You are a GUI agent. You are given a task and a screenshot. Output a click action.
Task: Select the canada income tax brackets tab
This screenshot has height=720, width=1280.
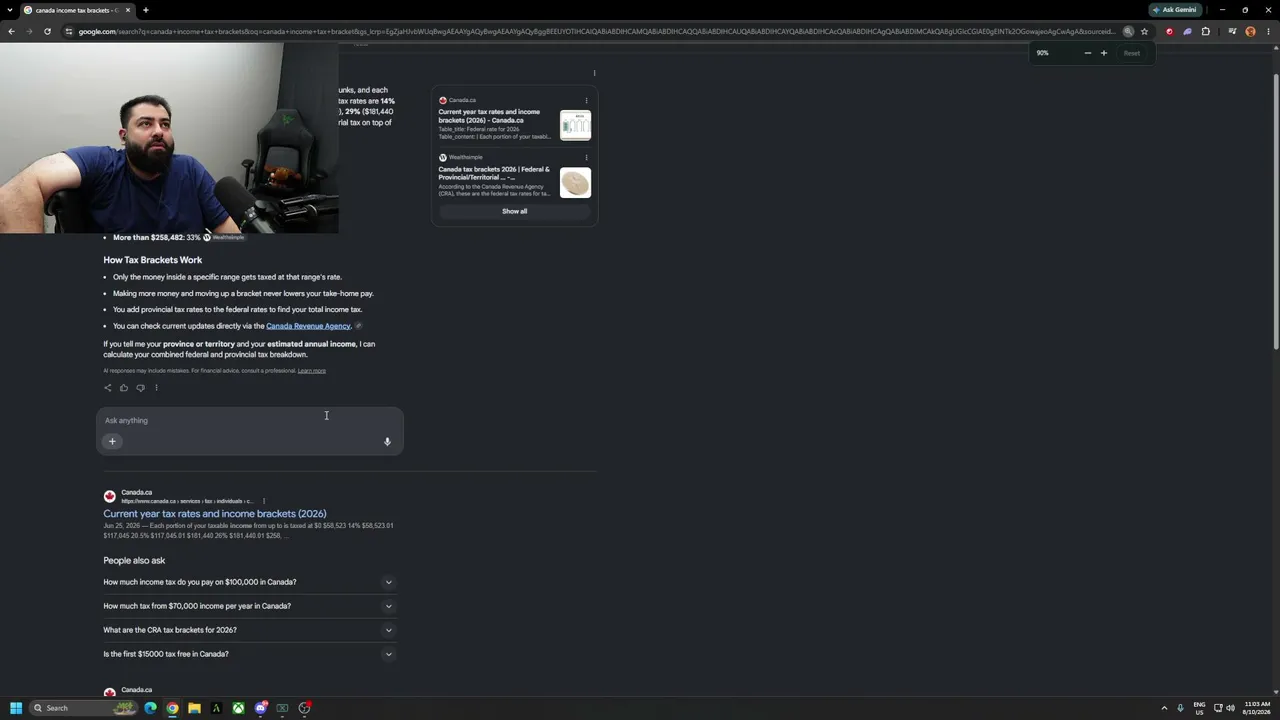pyautogui.click(x=76, y=10)
